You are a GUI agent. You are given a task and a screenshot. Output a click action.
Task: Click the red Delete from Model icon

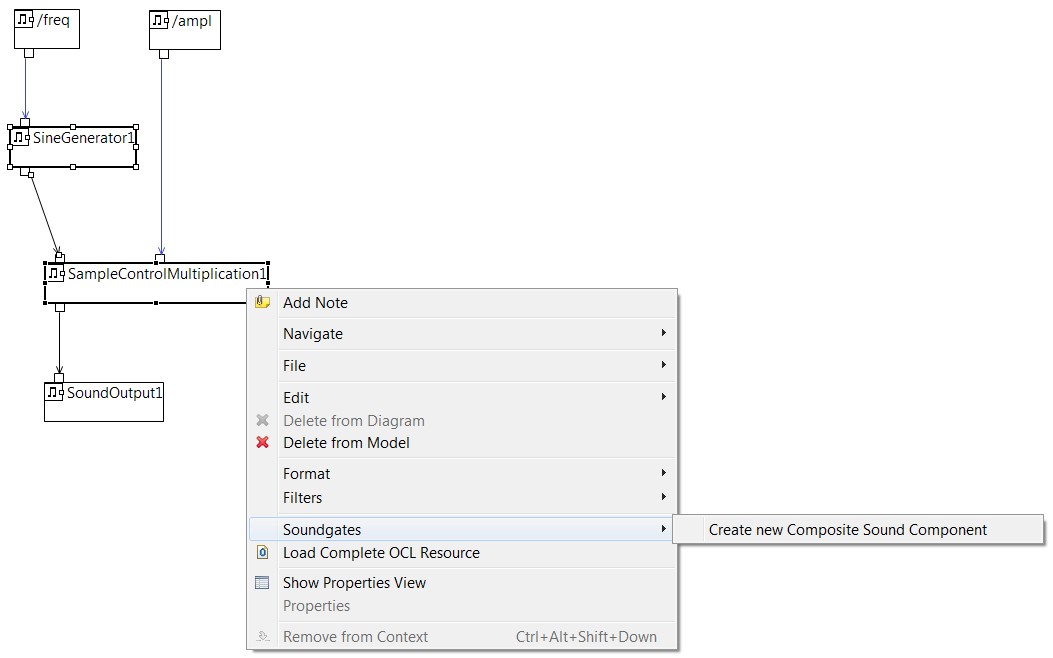[263, 442]
